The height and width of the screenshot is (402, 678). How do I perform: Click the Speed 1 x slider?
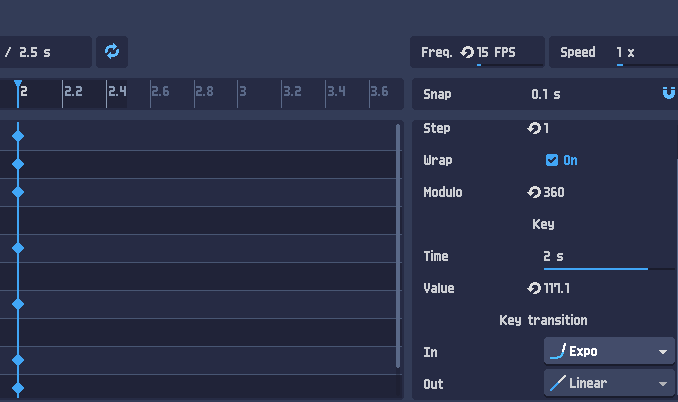tap(647, 52)
